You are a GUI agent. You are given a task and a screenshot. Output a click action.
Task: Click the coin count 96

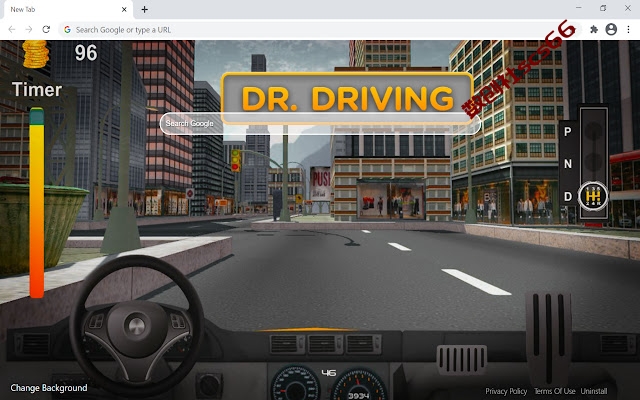pyautogui.click(x=86, y=53)
